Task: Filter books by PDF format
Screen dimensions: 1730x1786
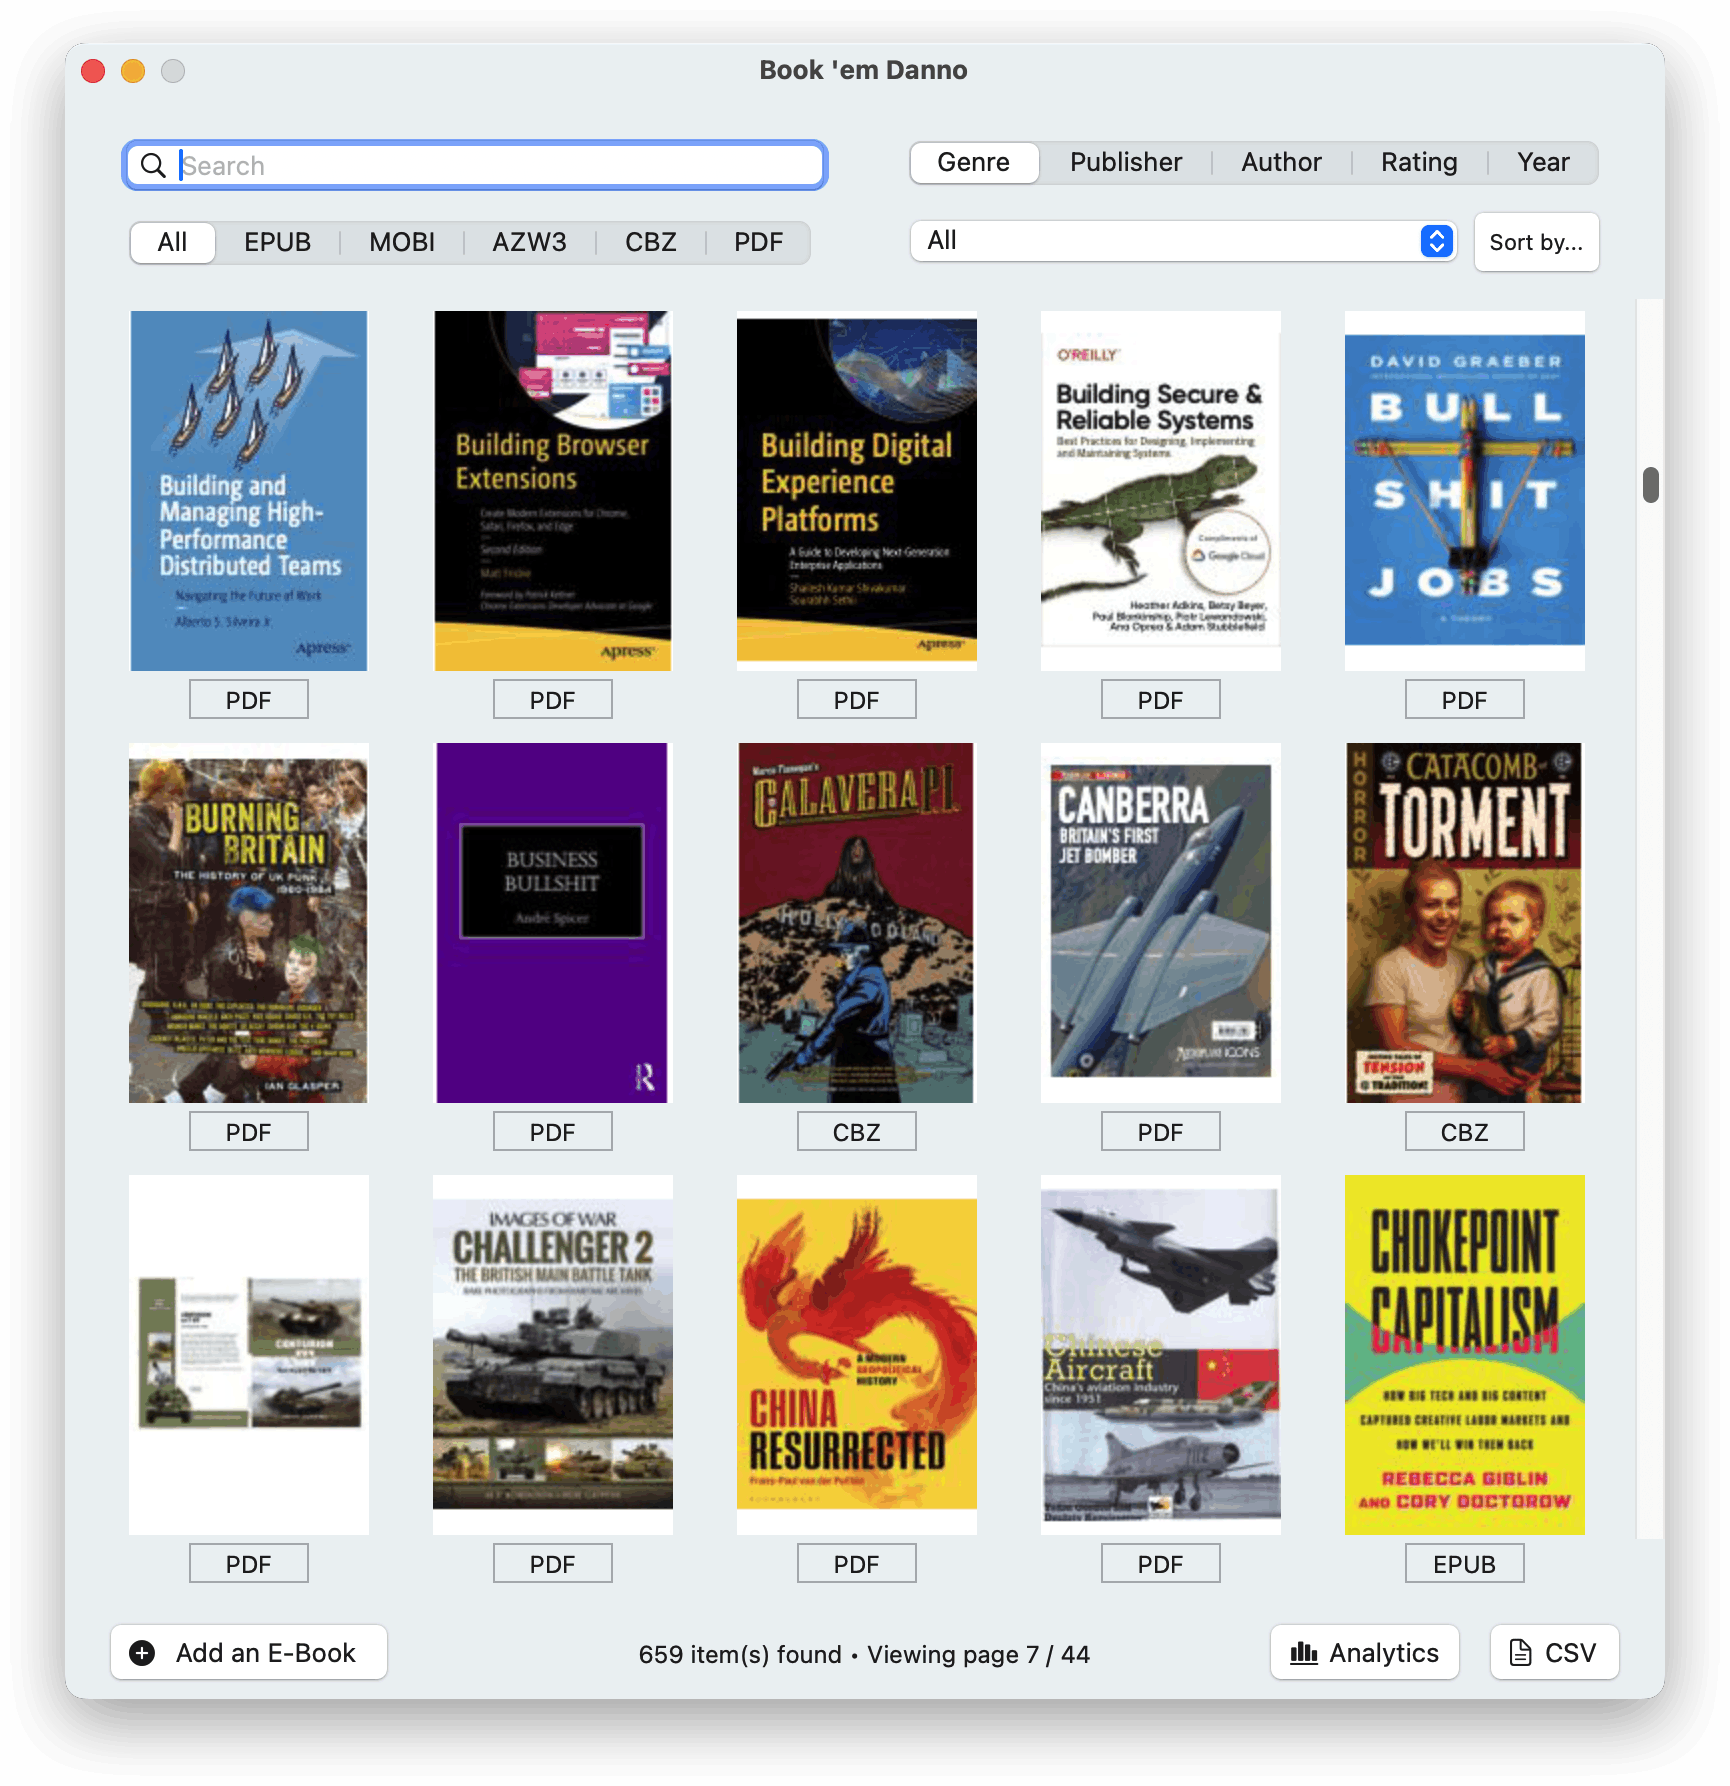Action: click(758, 242)
